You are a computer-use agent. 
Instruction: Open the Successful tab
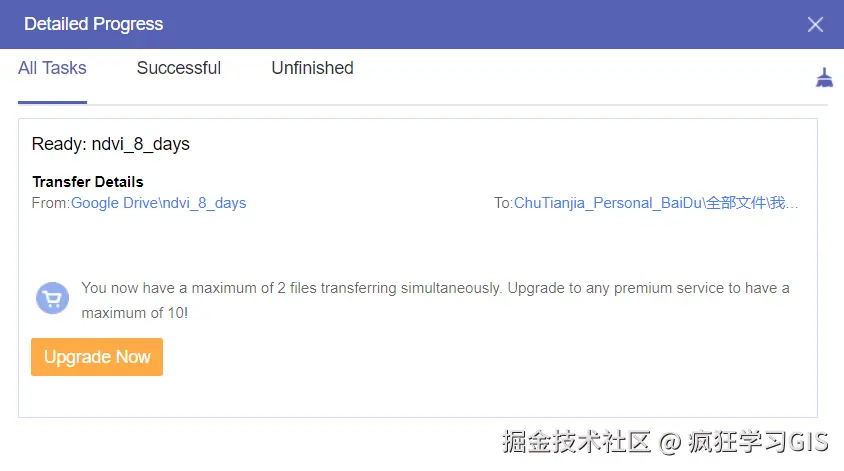(179, 68)
